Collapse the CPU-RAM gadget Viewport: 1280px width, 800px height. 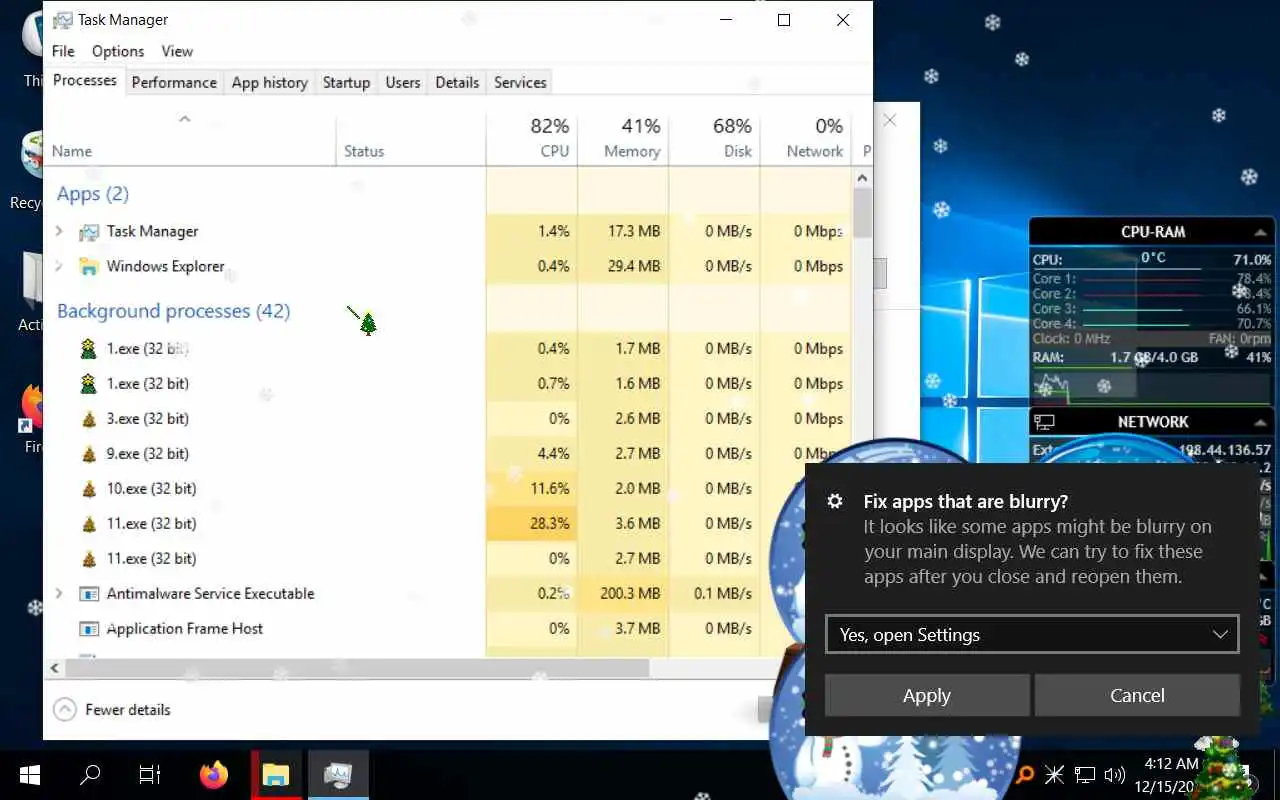coord(1260,232)
